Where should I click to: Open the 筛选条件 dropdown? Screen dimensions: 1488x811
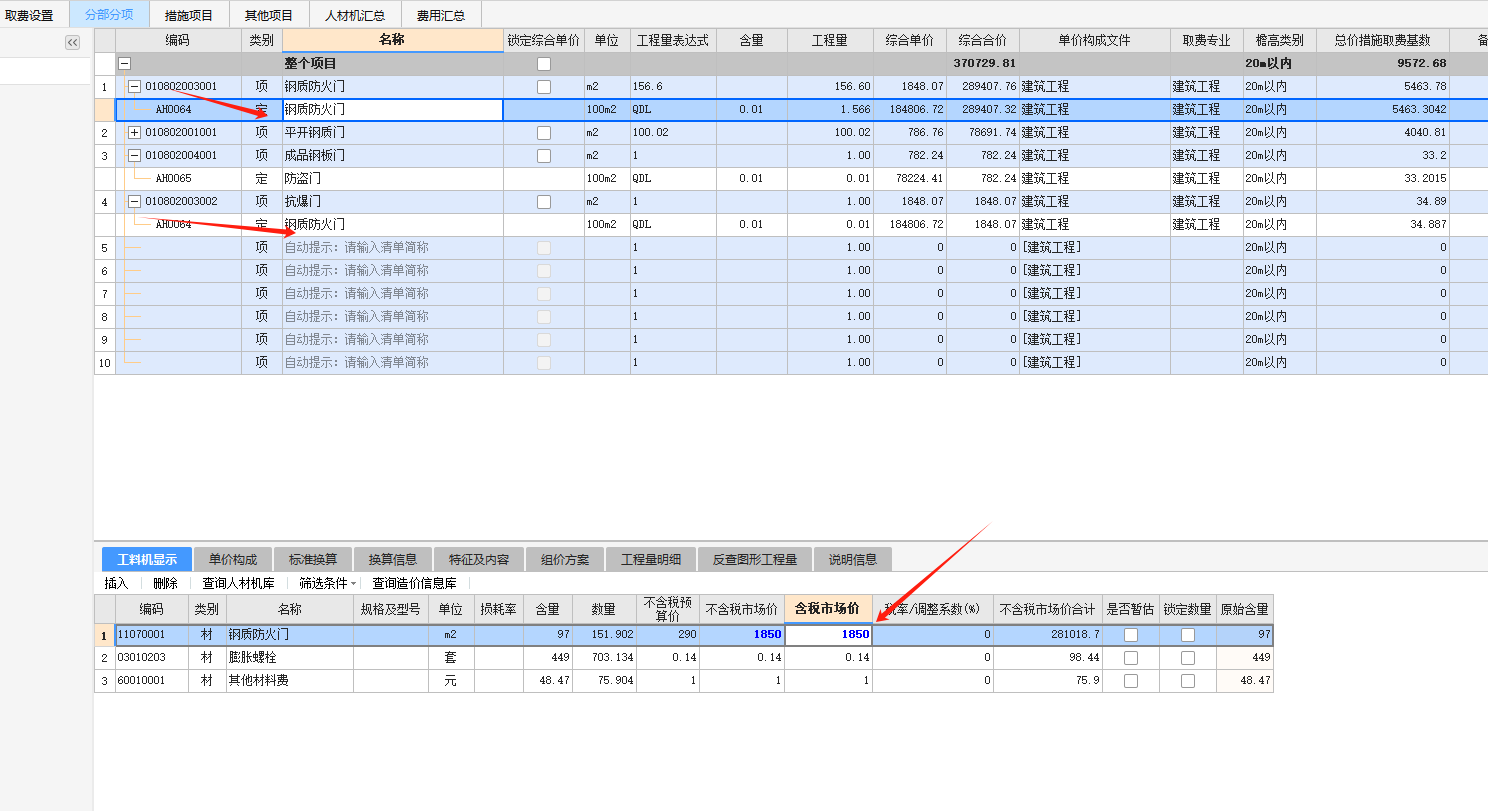[328, 583]
